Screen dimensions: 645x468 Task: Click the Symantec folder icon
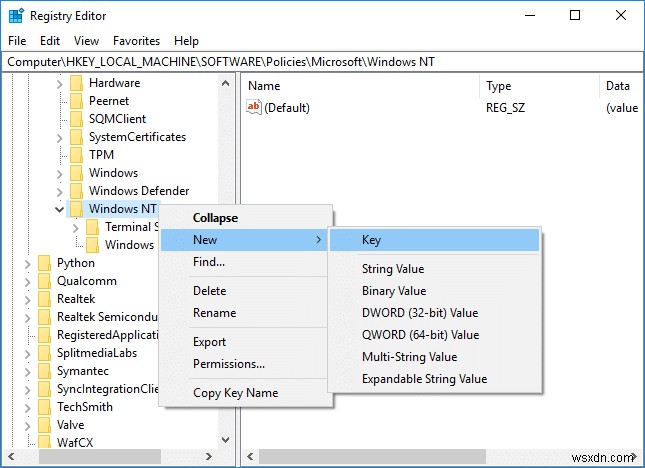(x=44, y=371)
